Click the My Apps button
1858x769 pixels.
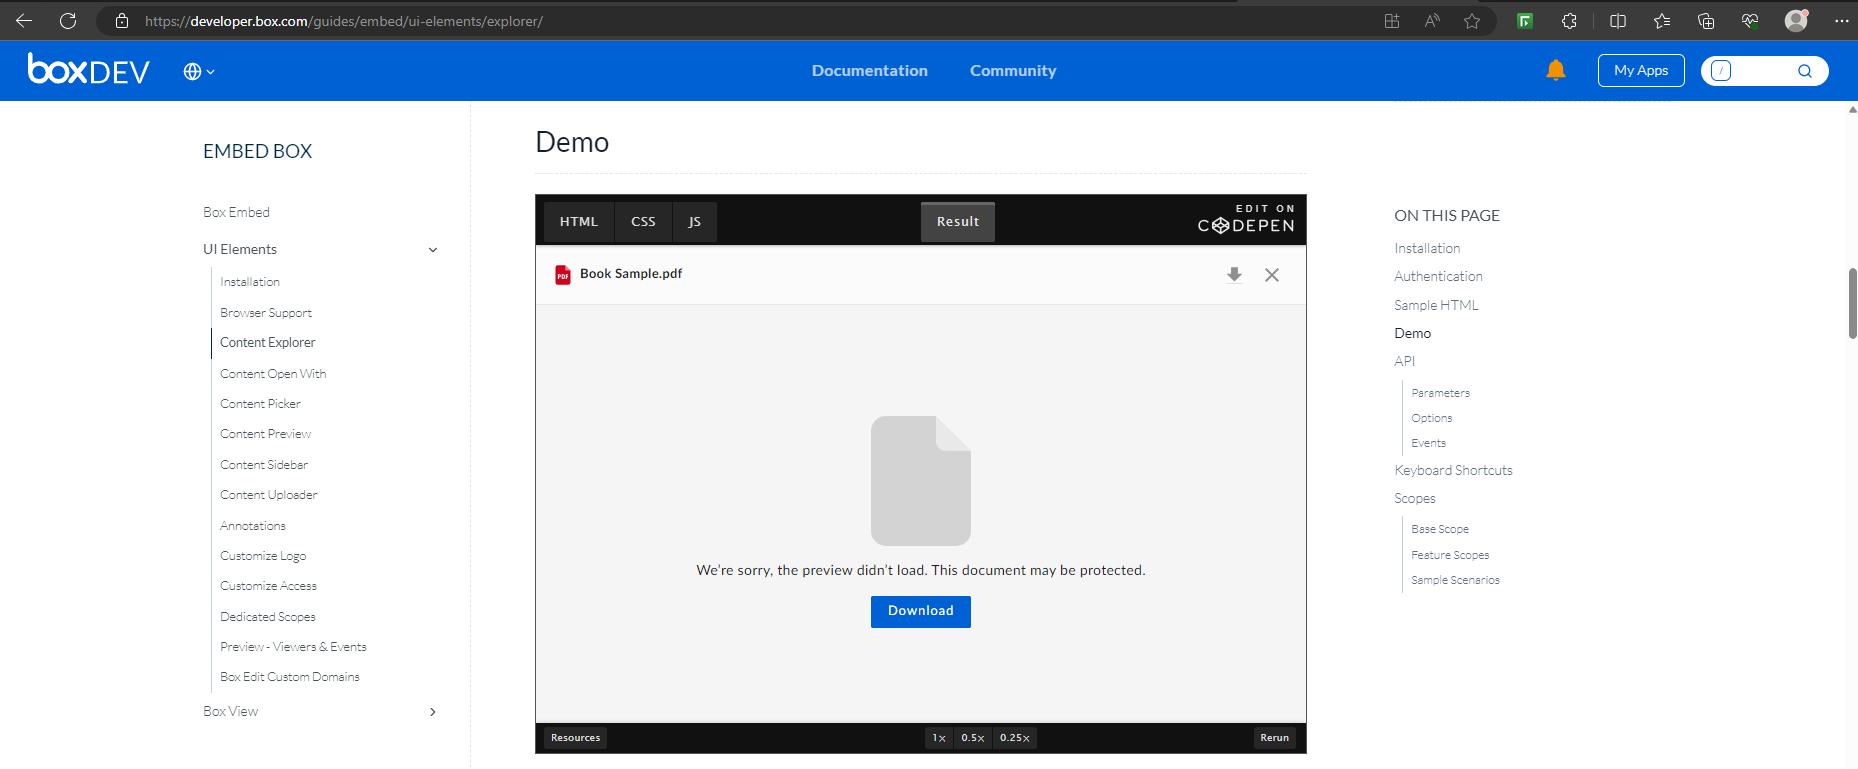[1641, 70]
